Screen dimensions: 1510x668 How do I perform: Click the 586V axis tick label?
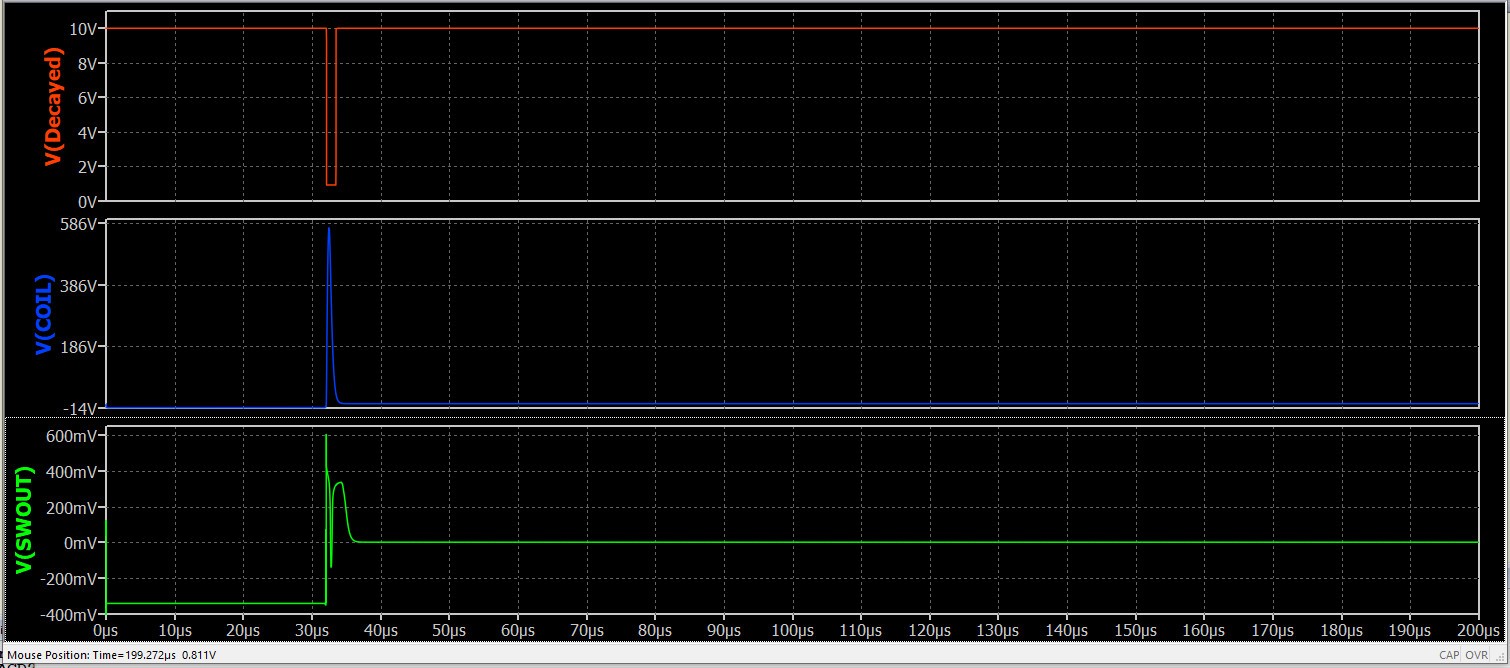pyautogui.click(x=78, y=224)
